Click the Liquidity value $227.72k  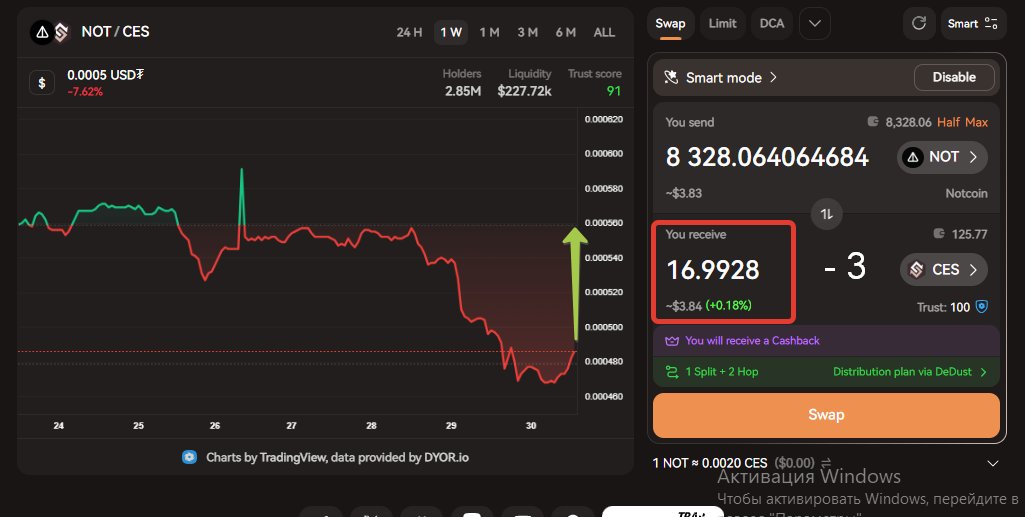(524, 91)
